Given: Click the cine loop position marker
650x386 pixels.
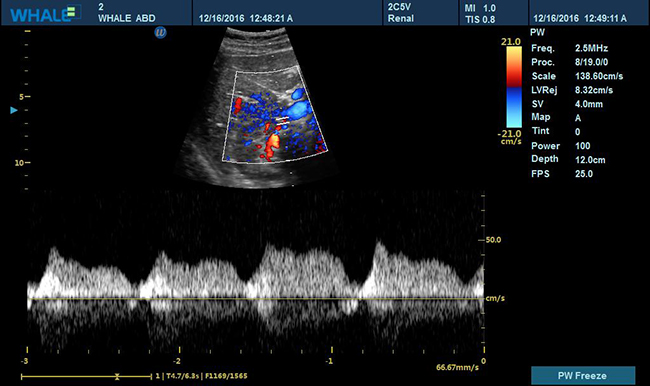Looking at the screenshot, I should (117, 376).
